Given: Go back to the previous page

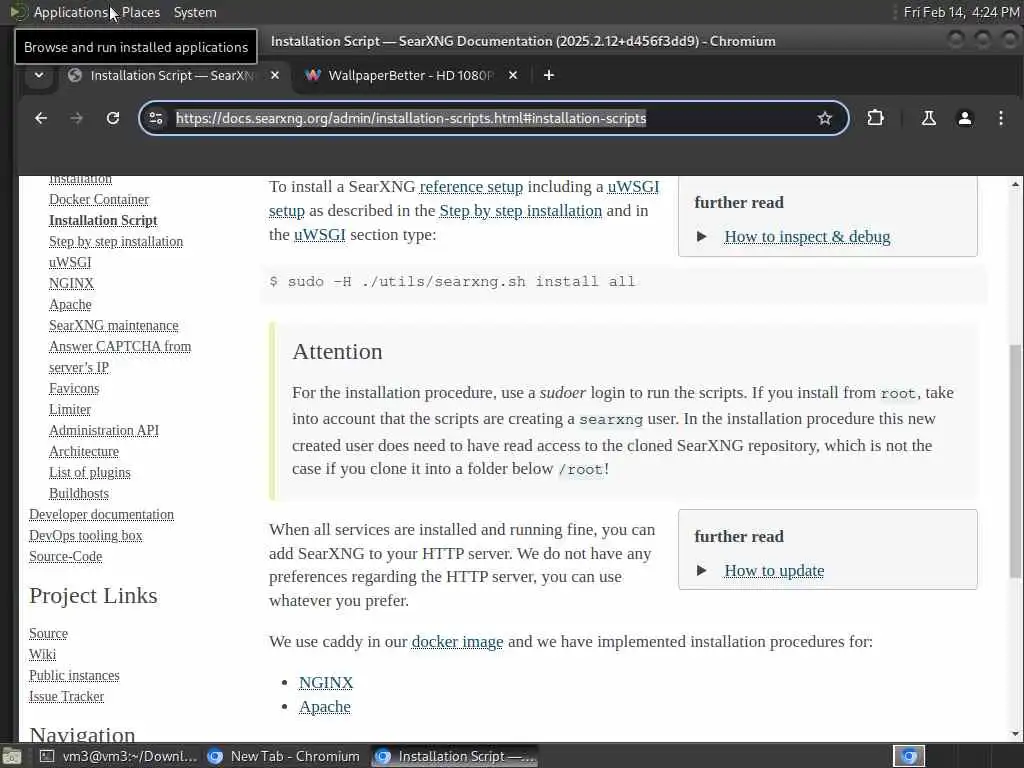Looking at the screenshot, I should point(41,118).
